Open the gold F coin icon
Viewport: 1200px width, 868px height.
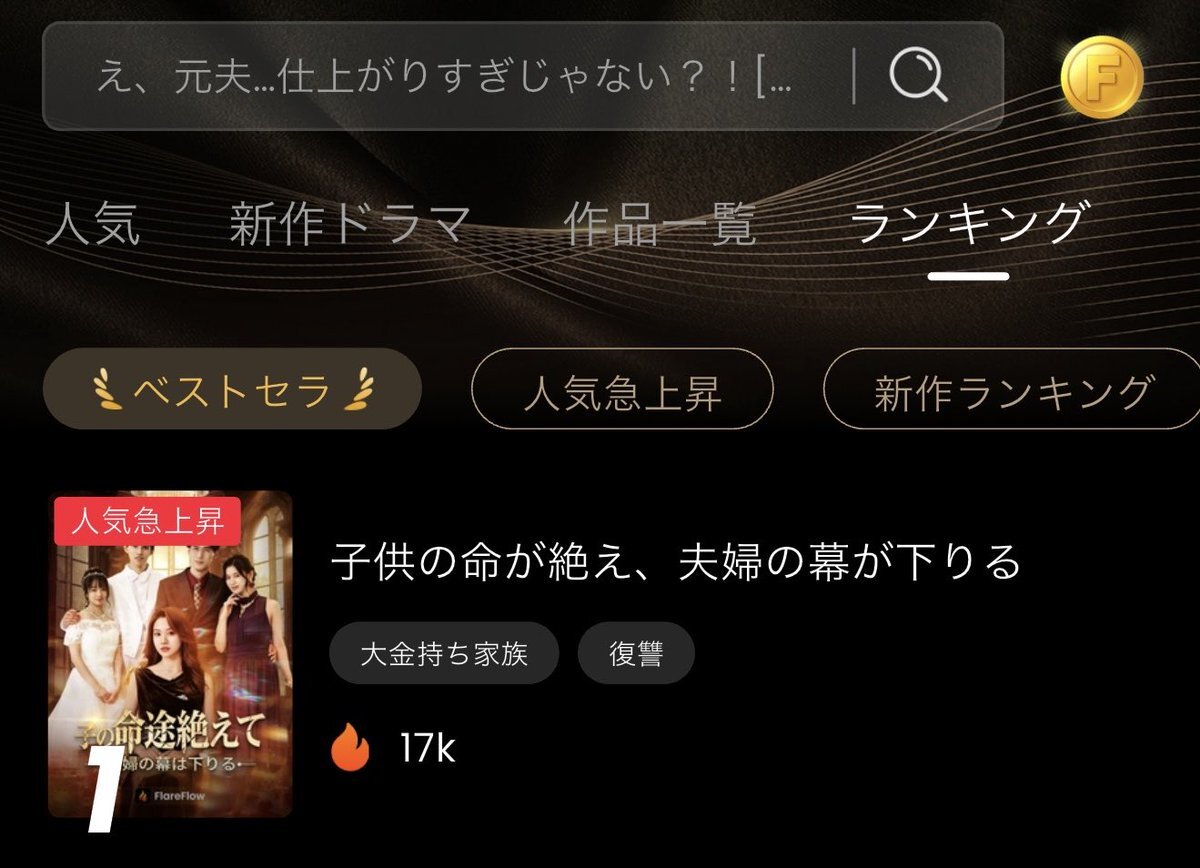pos(1102,79)
